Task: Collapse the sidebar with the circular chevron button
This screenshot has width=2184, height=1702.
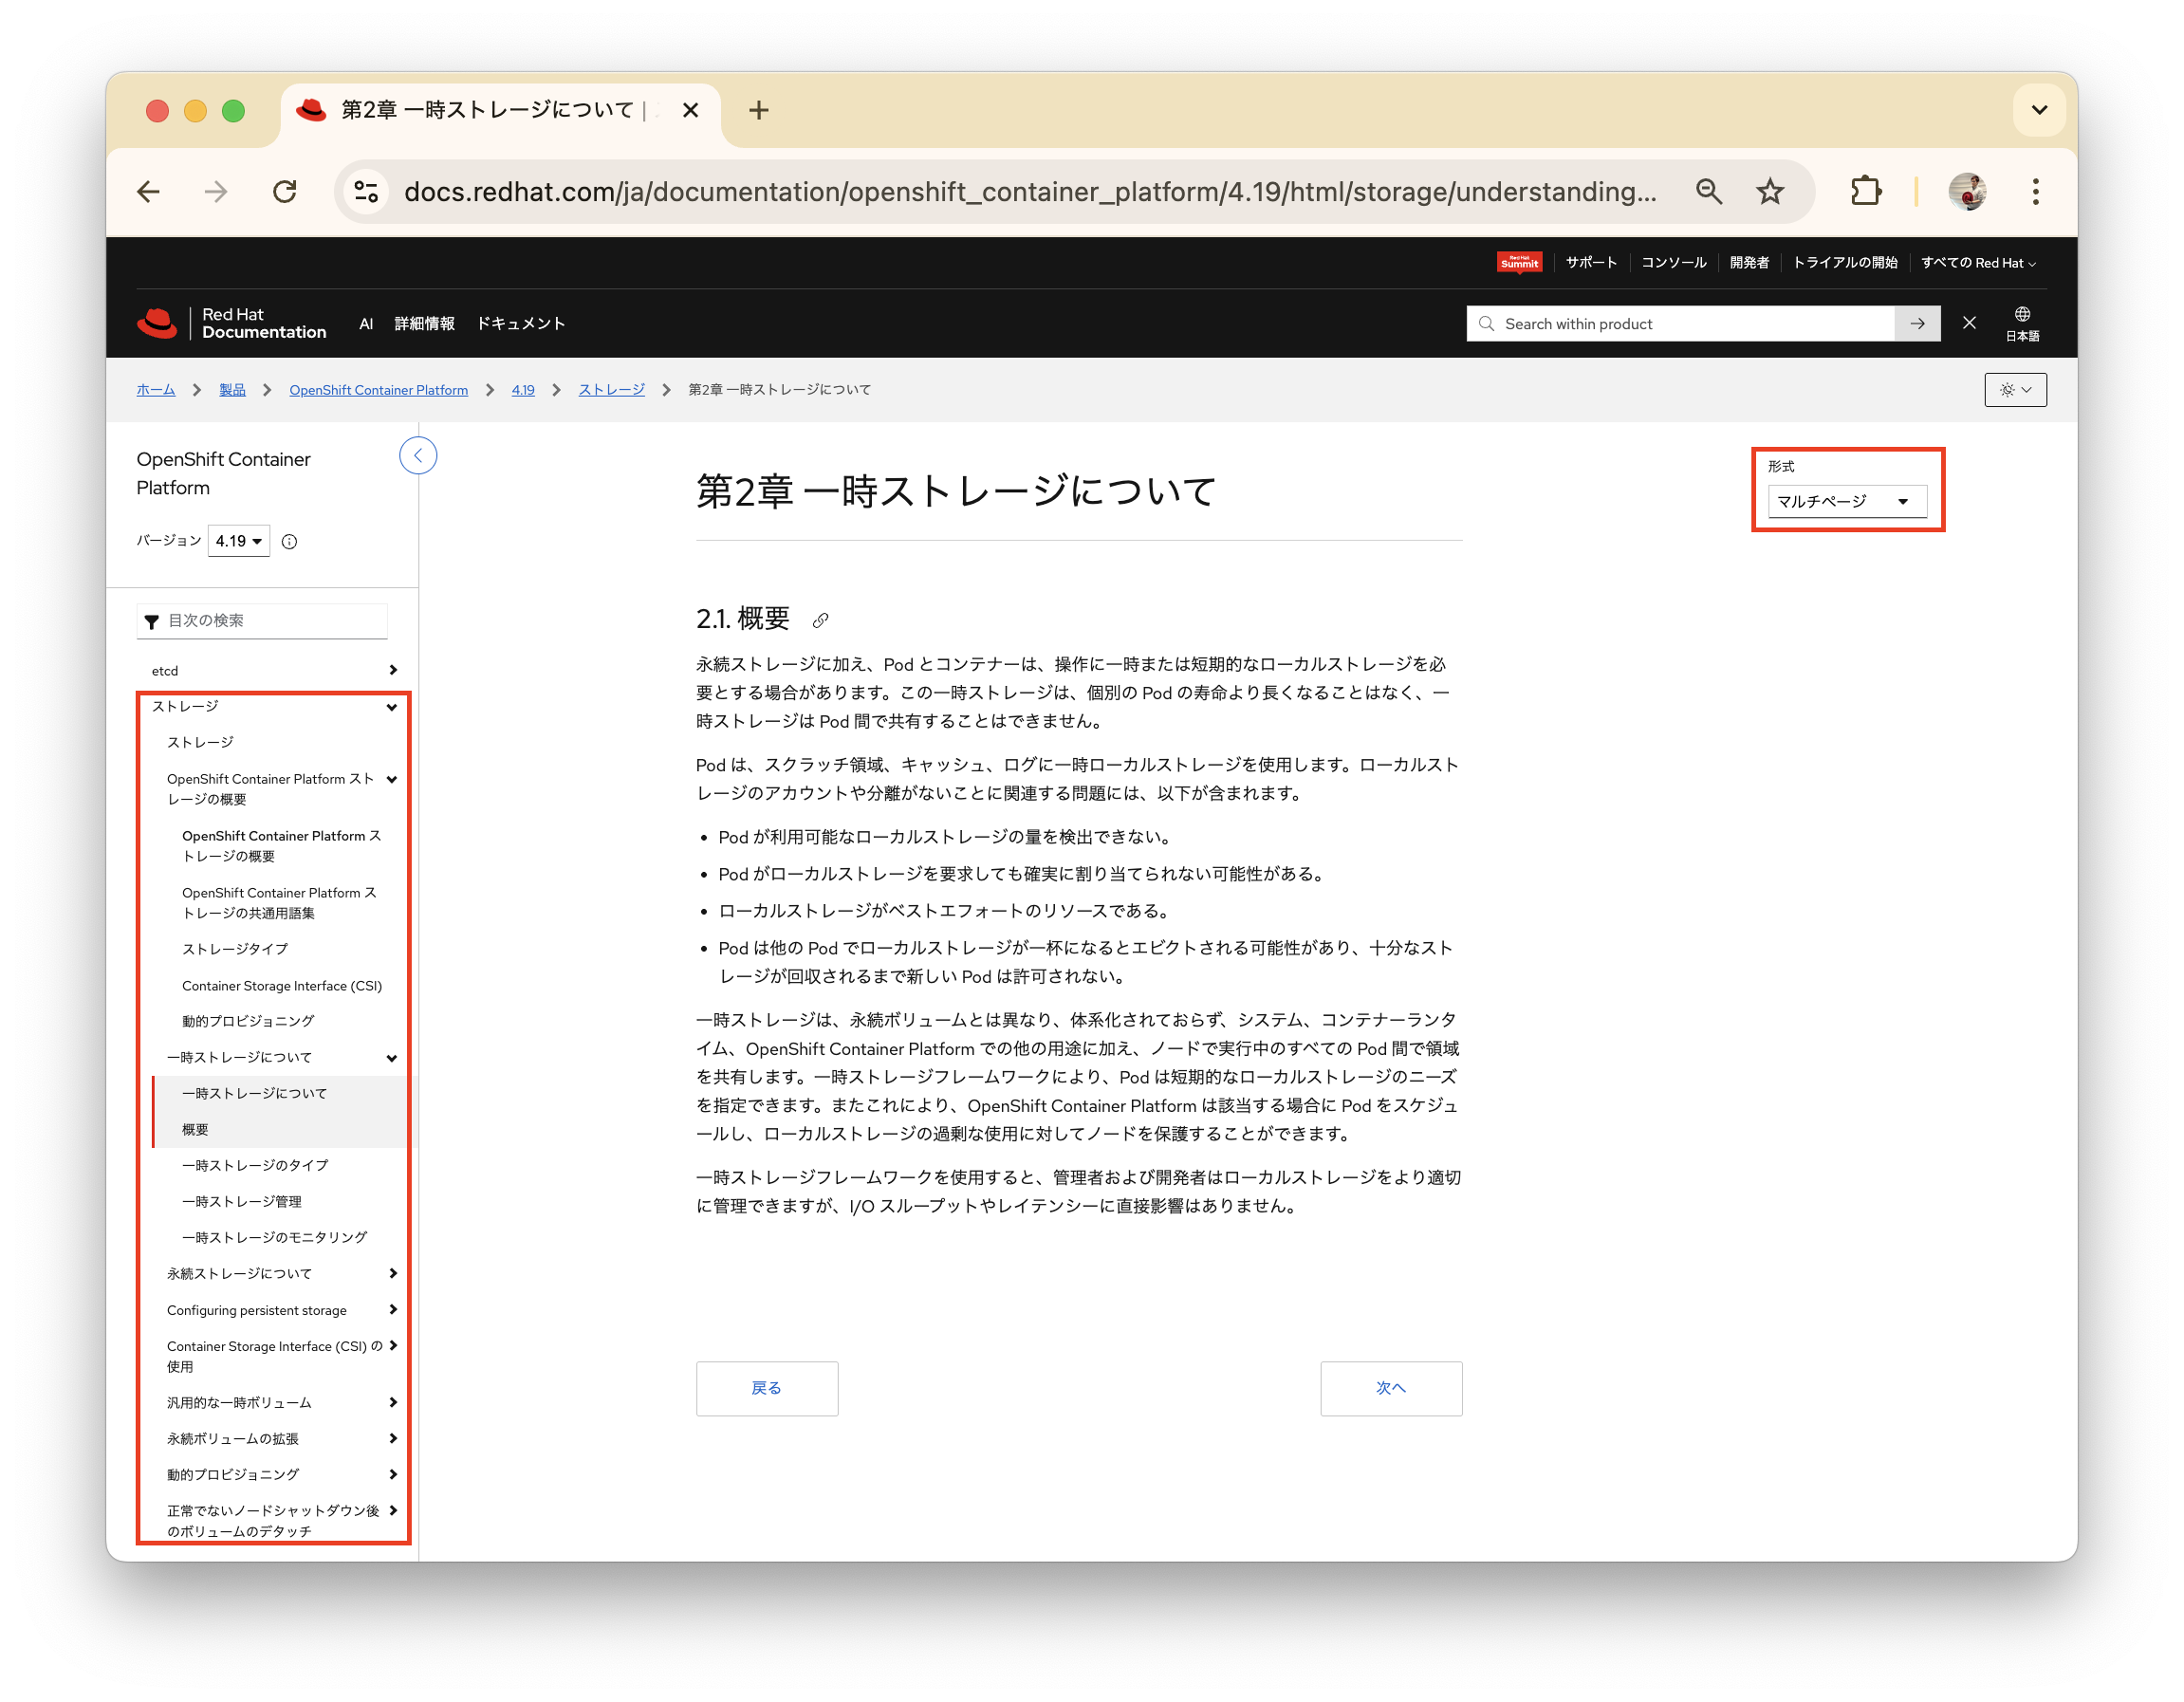Action: click(x=418, y=455)
